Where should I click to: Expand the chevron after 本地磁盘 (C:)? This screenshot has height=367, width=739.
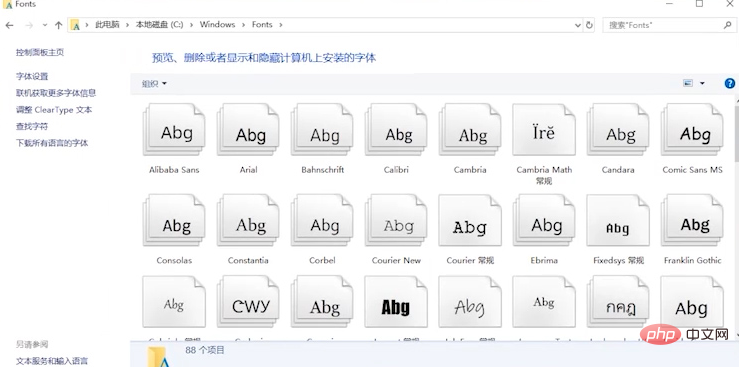click(x=191, y=24)
